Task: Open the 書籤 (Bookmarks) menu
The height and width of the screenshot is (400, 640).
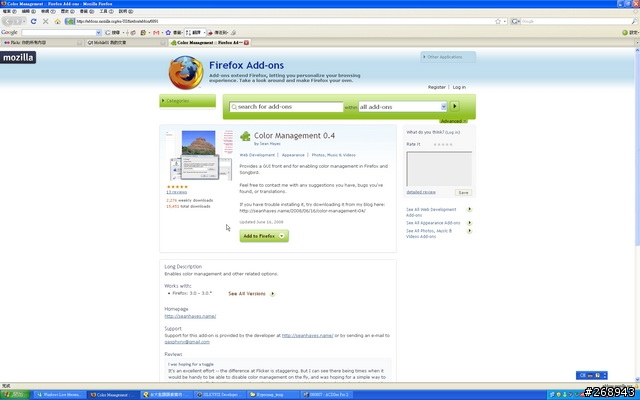Action: [87, 11]
